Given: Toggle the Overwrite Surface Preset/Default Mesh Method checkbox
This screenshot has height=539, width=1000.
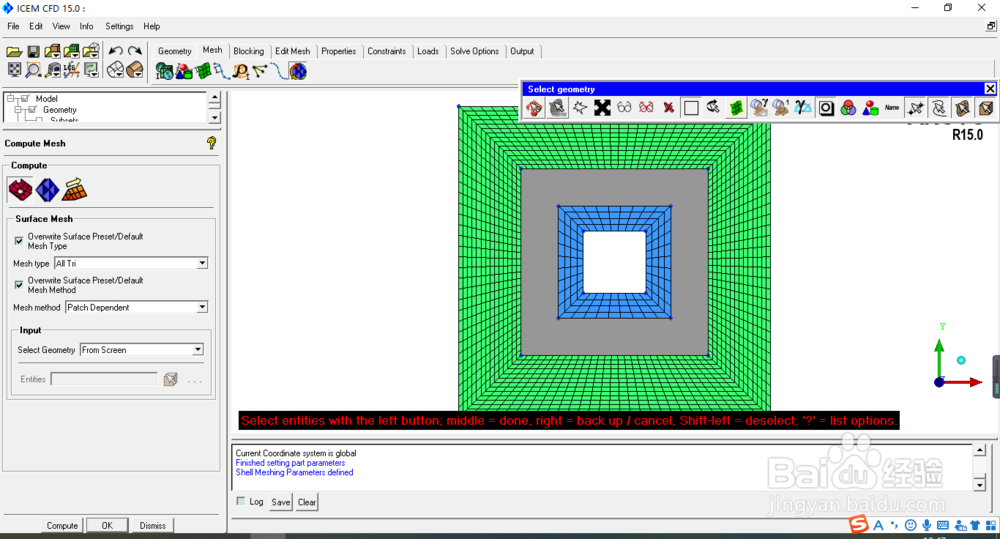Looking at the screenshot, I should [x=18, y=284].
